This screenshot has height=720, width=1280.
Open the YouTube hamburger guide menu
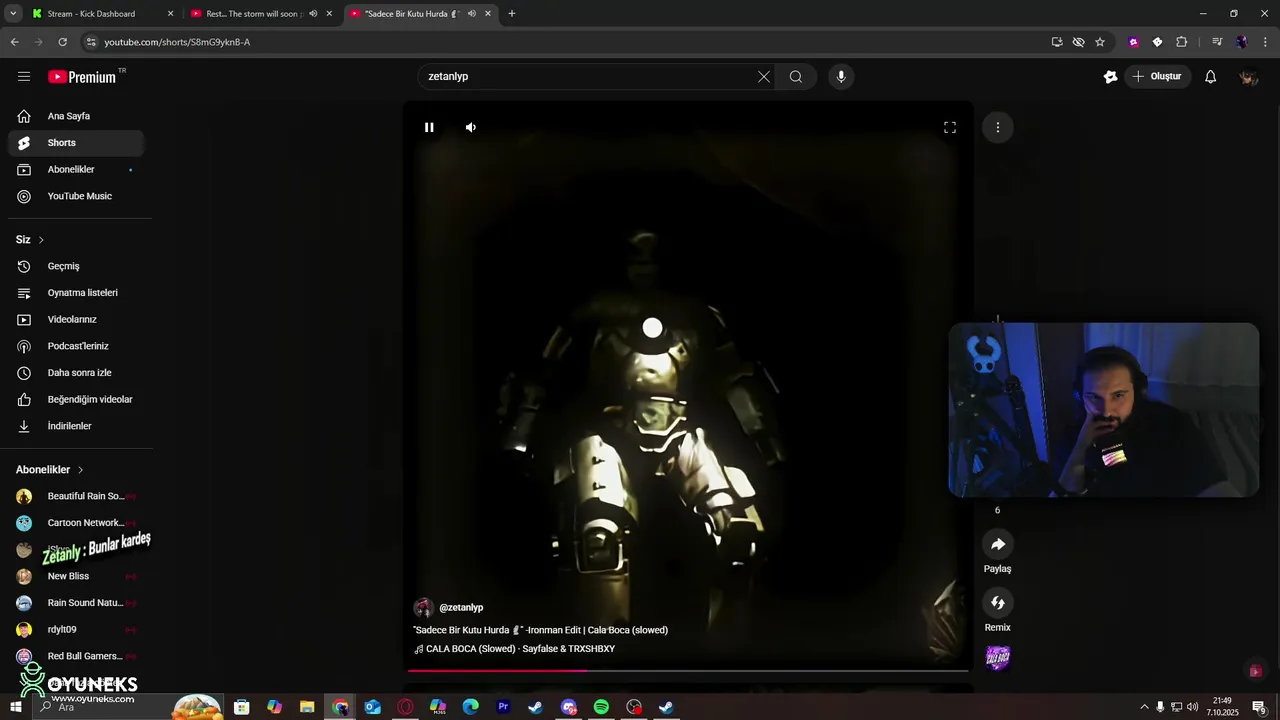pos(24,76)
